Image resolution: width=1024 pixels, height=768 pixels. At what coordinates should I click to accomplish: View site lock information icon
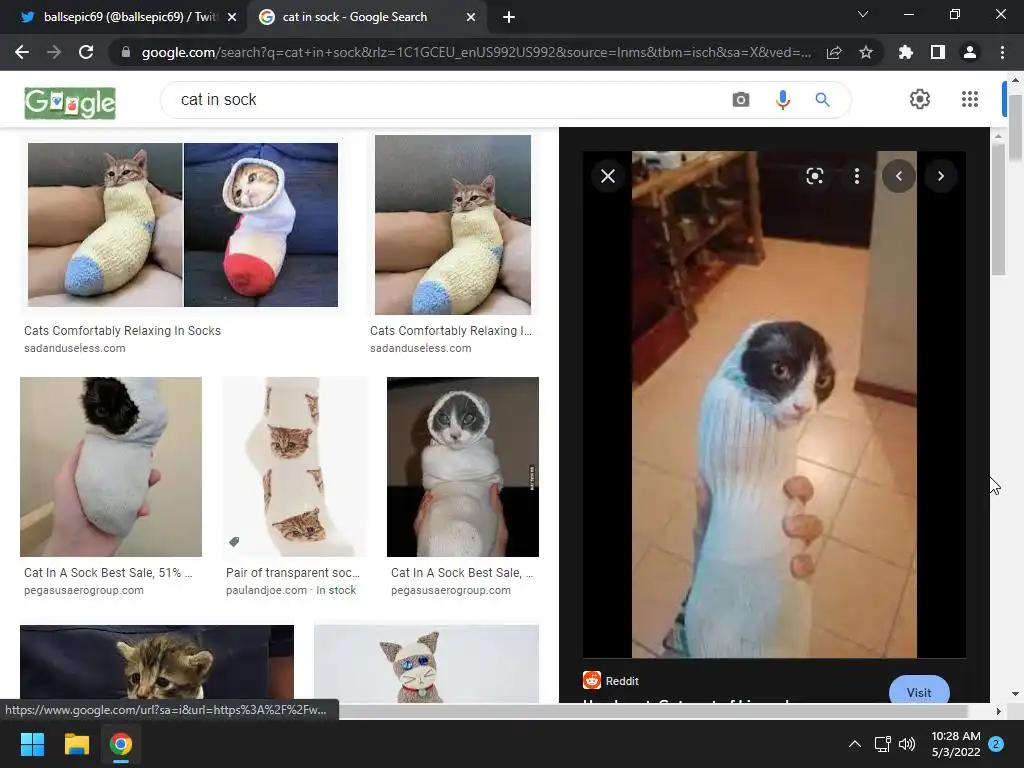coord(125,52)
